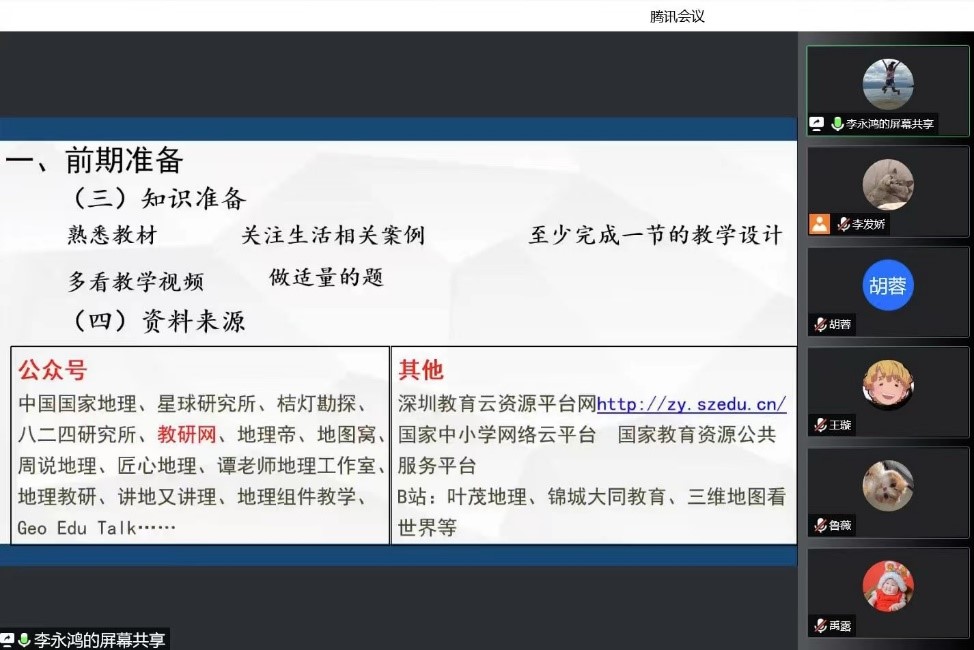Select 王璇's cartoon avatar thumbnail

point(888,385)
